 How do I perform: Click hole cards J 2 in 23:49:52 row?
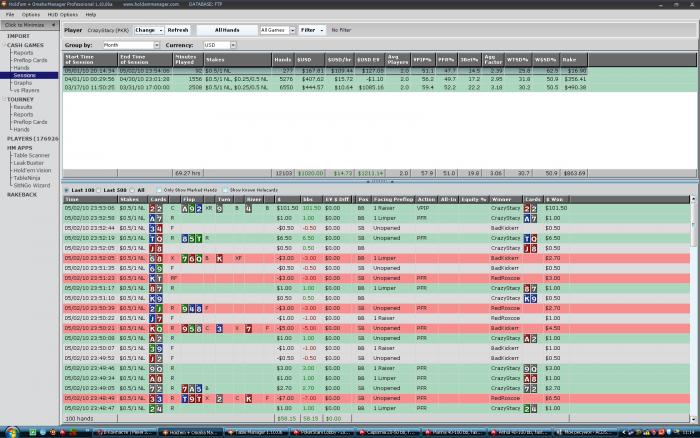pos(155,359)
